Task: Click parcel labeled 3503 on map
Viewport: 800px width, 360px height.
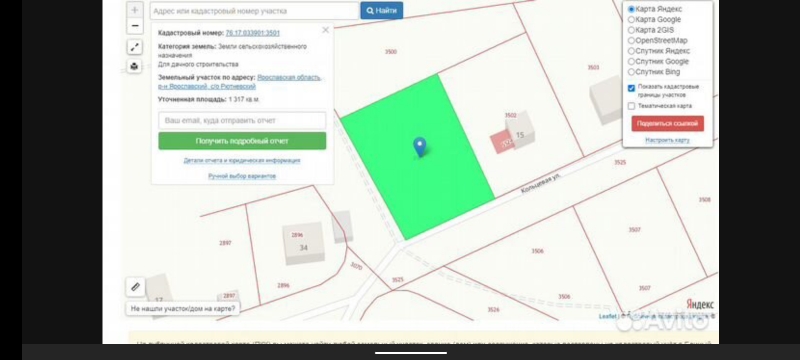Action: click(593, 68)
